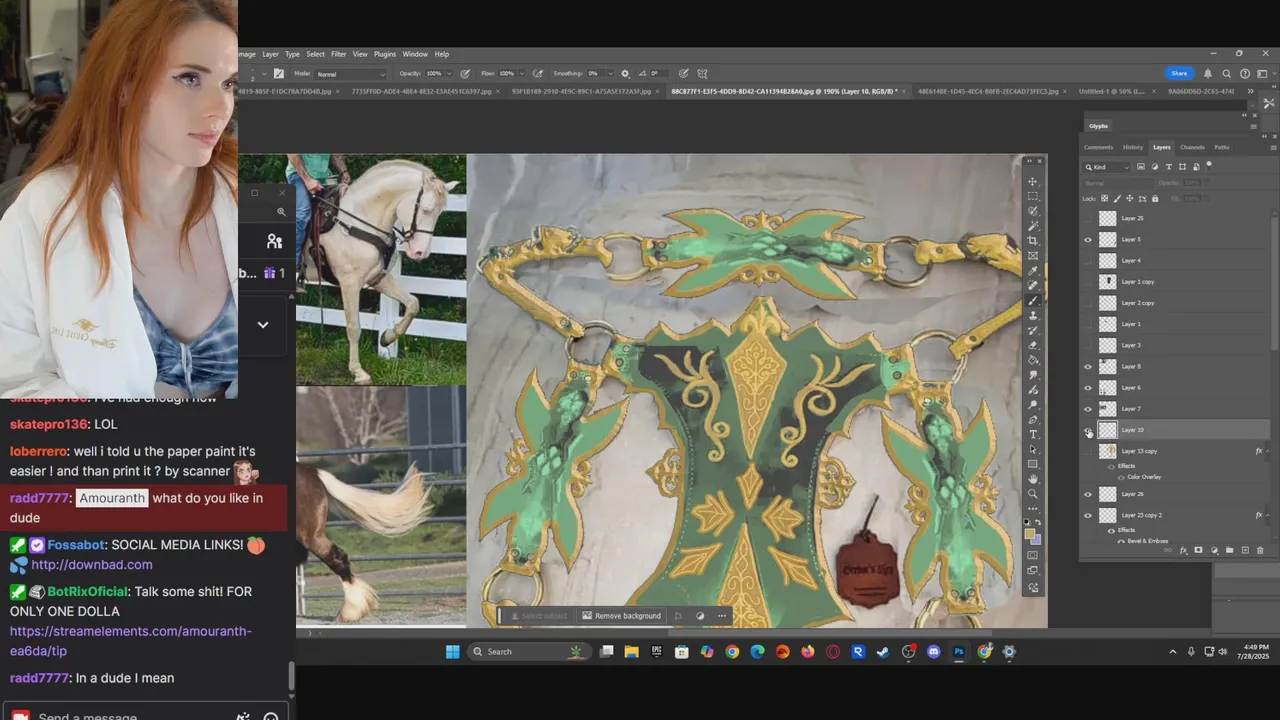Switch to the Paths tab
Image resolution: width=1280 pixels, height=720 pixels.
(1222, 147)
